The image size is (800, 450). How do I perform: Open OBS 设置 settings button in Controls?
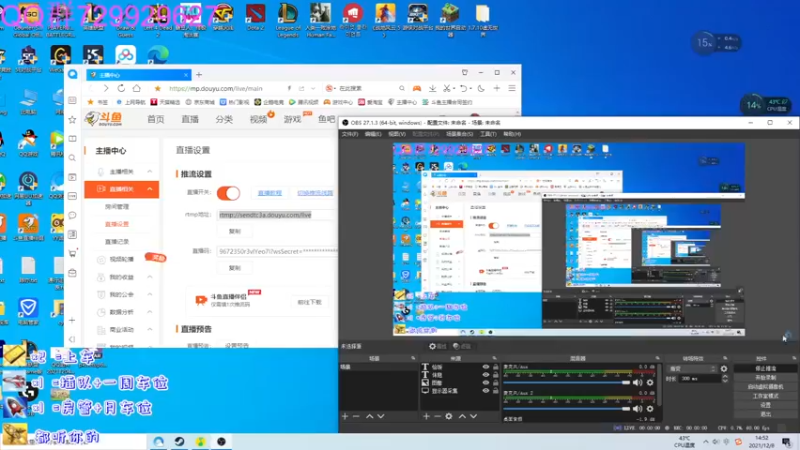point(765,405)
